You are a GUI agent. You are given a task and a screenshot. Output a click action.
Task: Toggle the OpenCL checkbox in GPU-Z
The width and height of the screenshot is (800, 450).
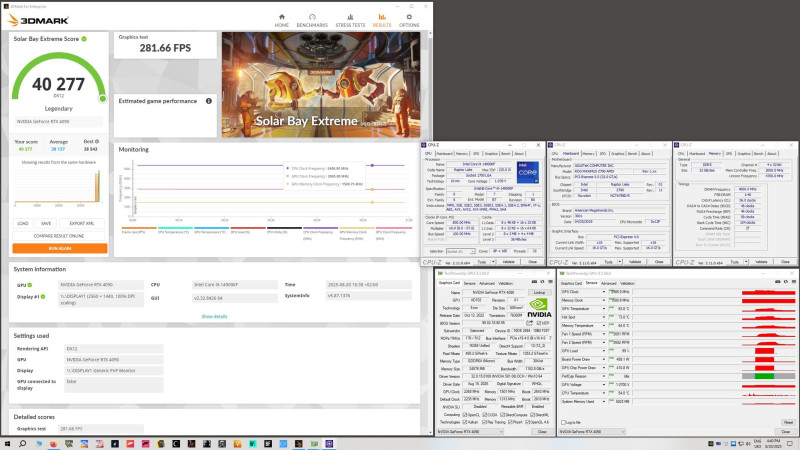pyautogui.click(x=464, y=415)
